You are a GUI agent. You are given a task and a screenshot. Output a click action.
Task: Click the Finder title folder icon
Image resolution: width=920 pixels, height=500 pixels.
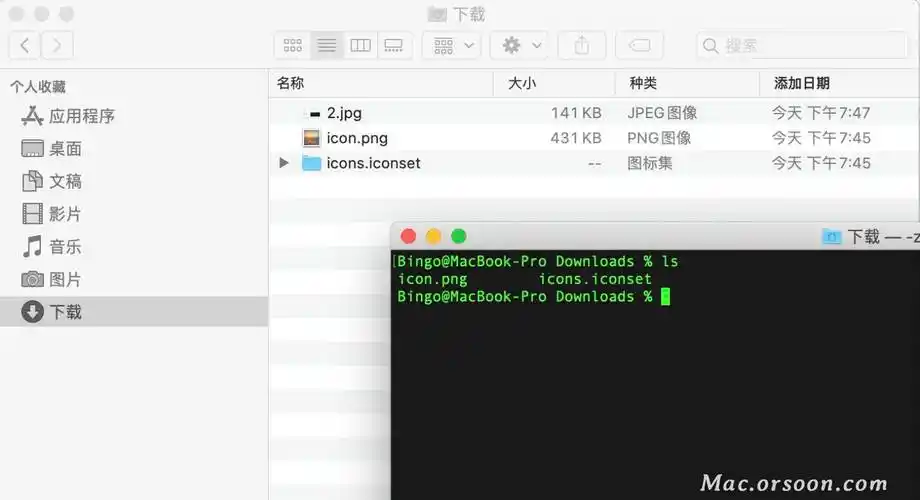[437, 14]
